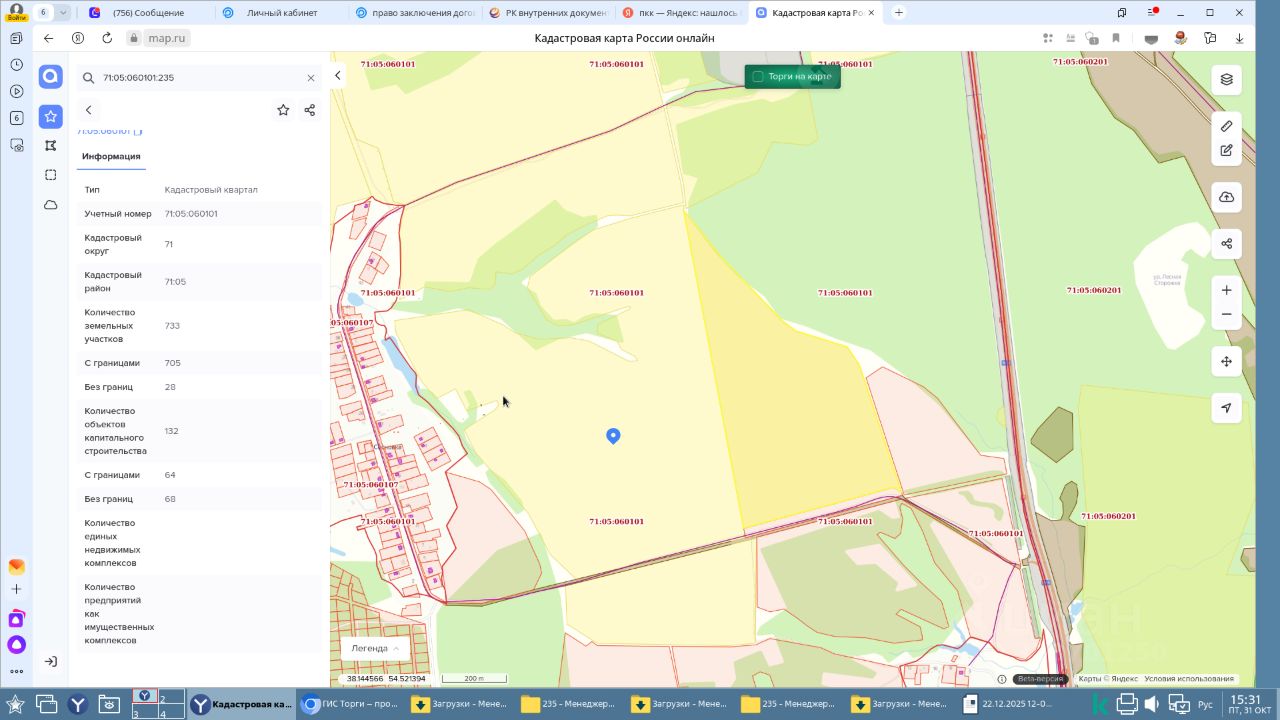Screen dimensions: 1280x720
Task: Switch to the пкк — Яндекс browser tab
Action: (682, 13)
